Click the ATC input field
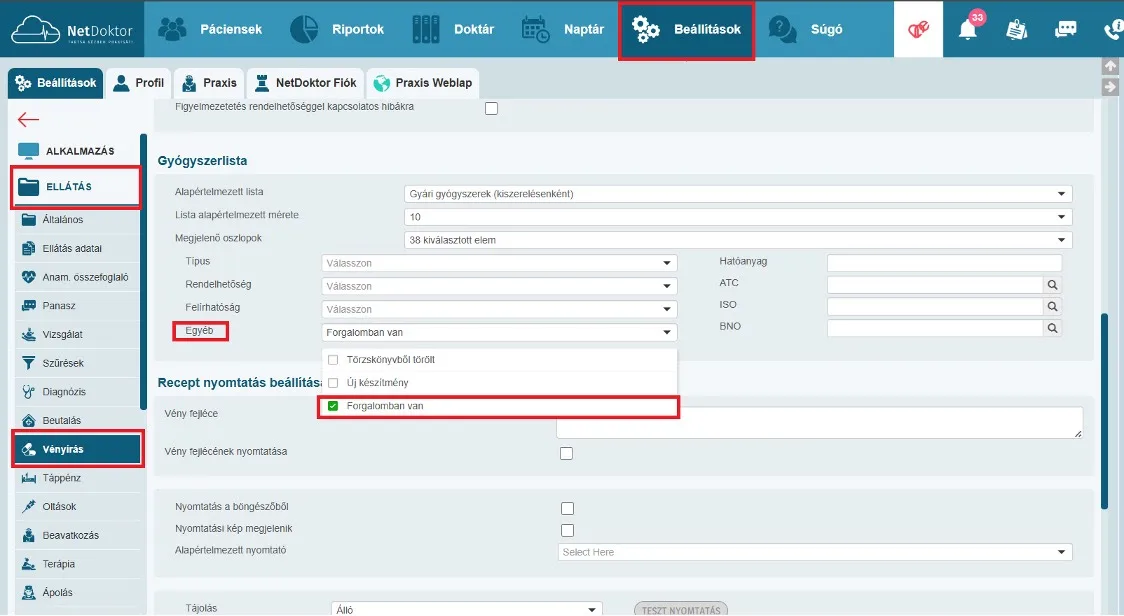1124x616 pixels. (935, 285)
